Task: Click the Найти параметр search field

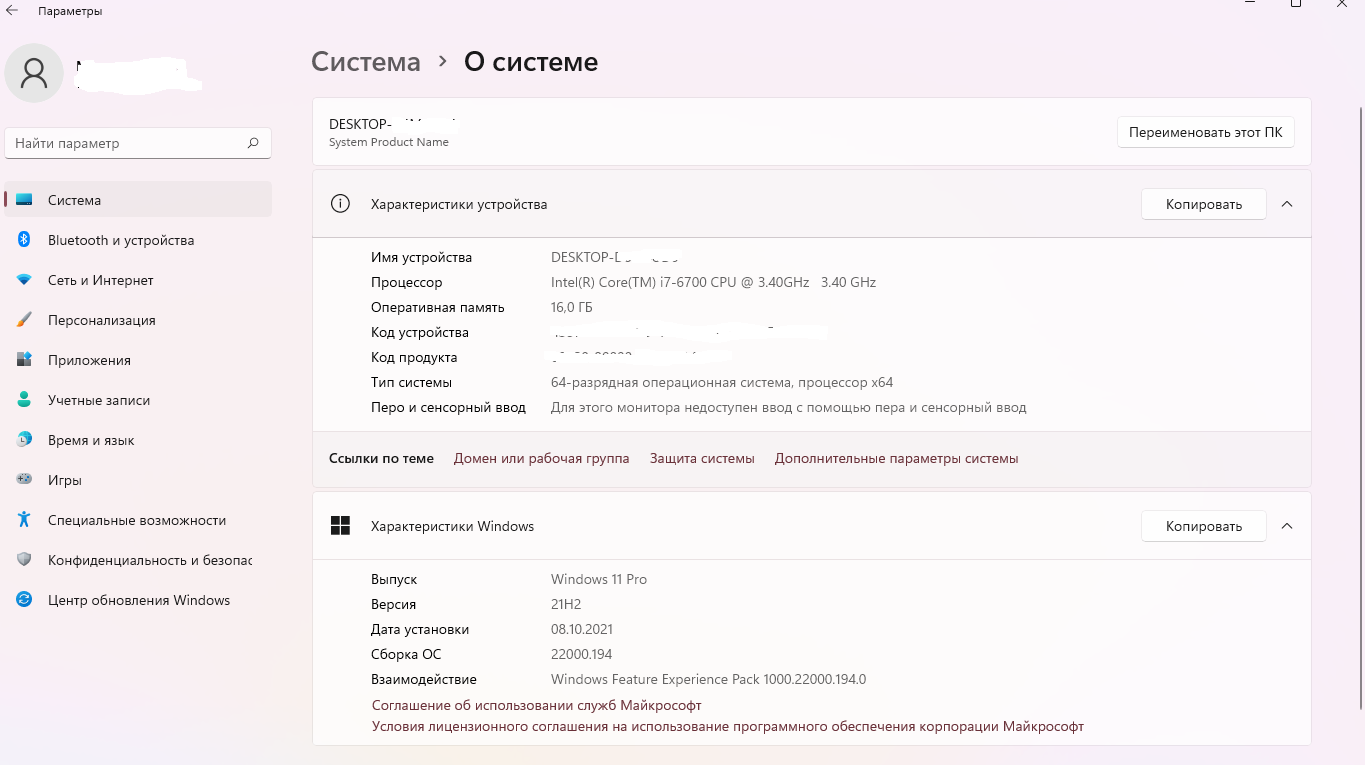Action: point(138,143)
